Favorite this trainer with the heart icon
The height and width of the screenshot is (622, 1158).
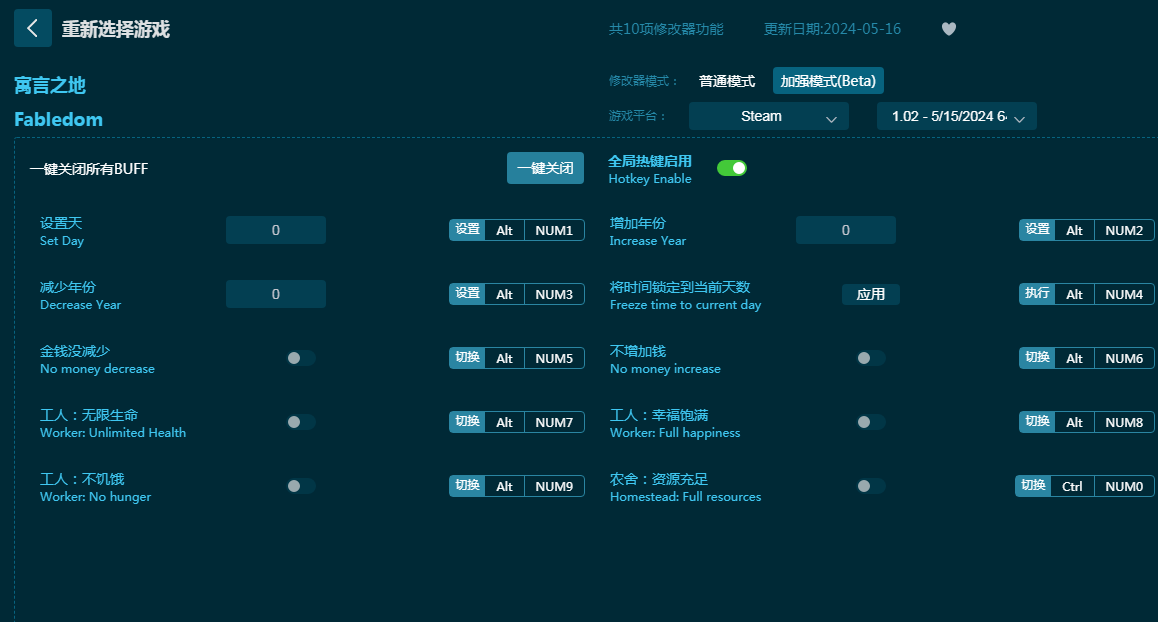pos(949,29)
